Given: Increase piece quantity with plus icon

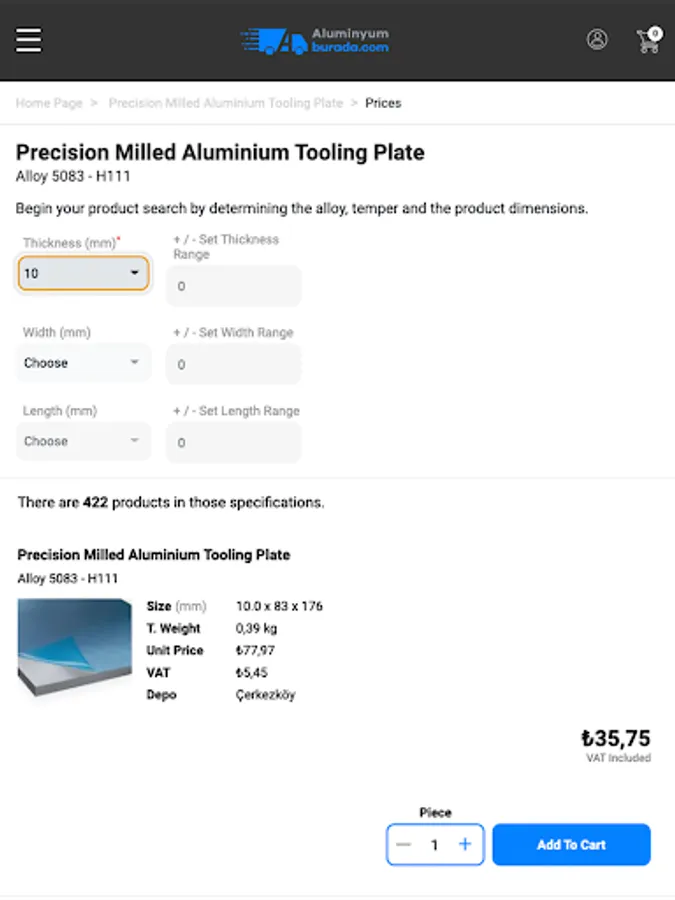Looking at the screenshot, I should [465, 845].
